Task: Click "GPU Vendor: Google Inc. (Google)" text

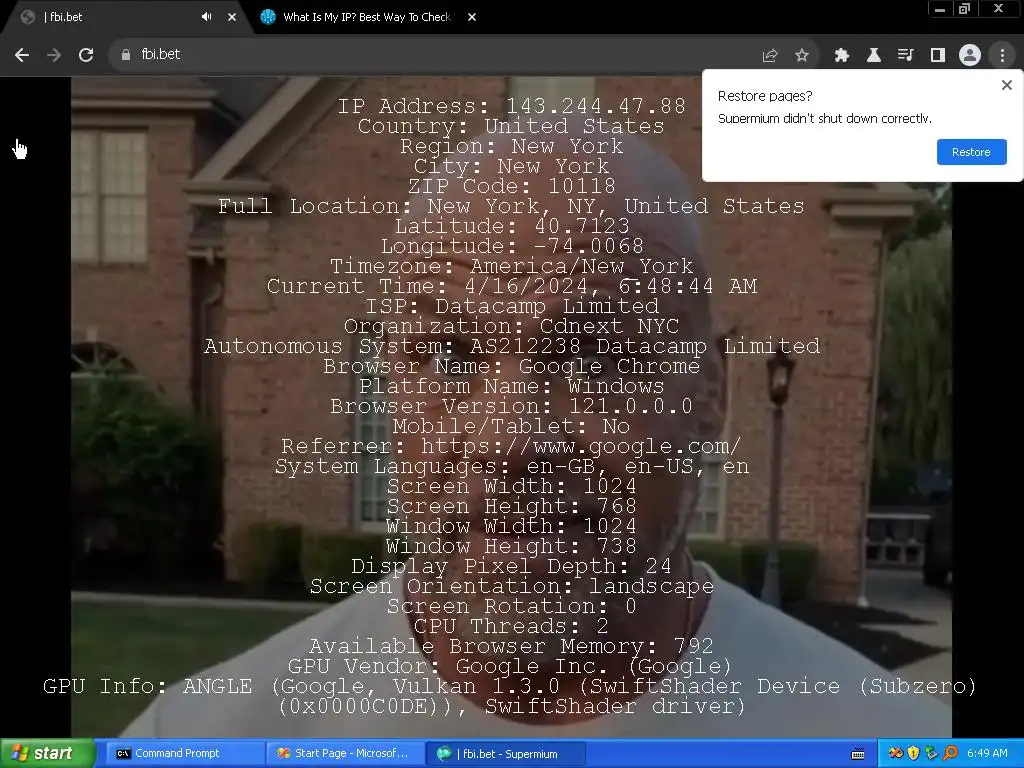Action: (511, 666)
